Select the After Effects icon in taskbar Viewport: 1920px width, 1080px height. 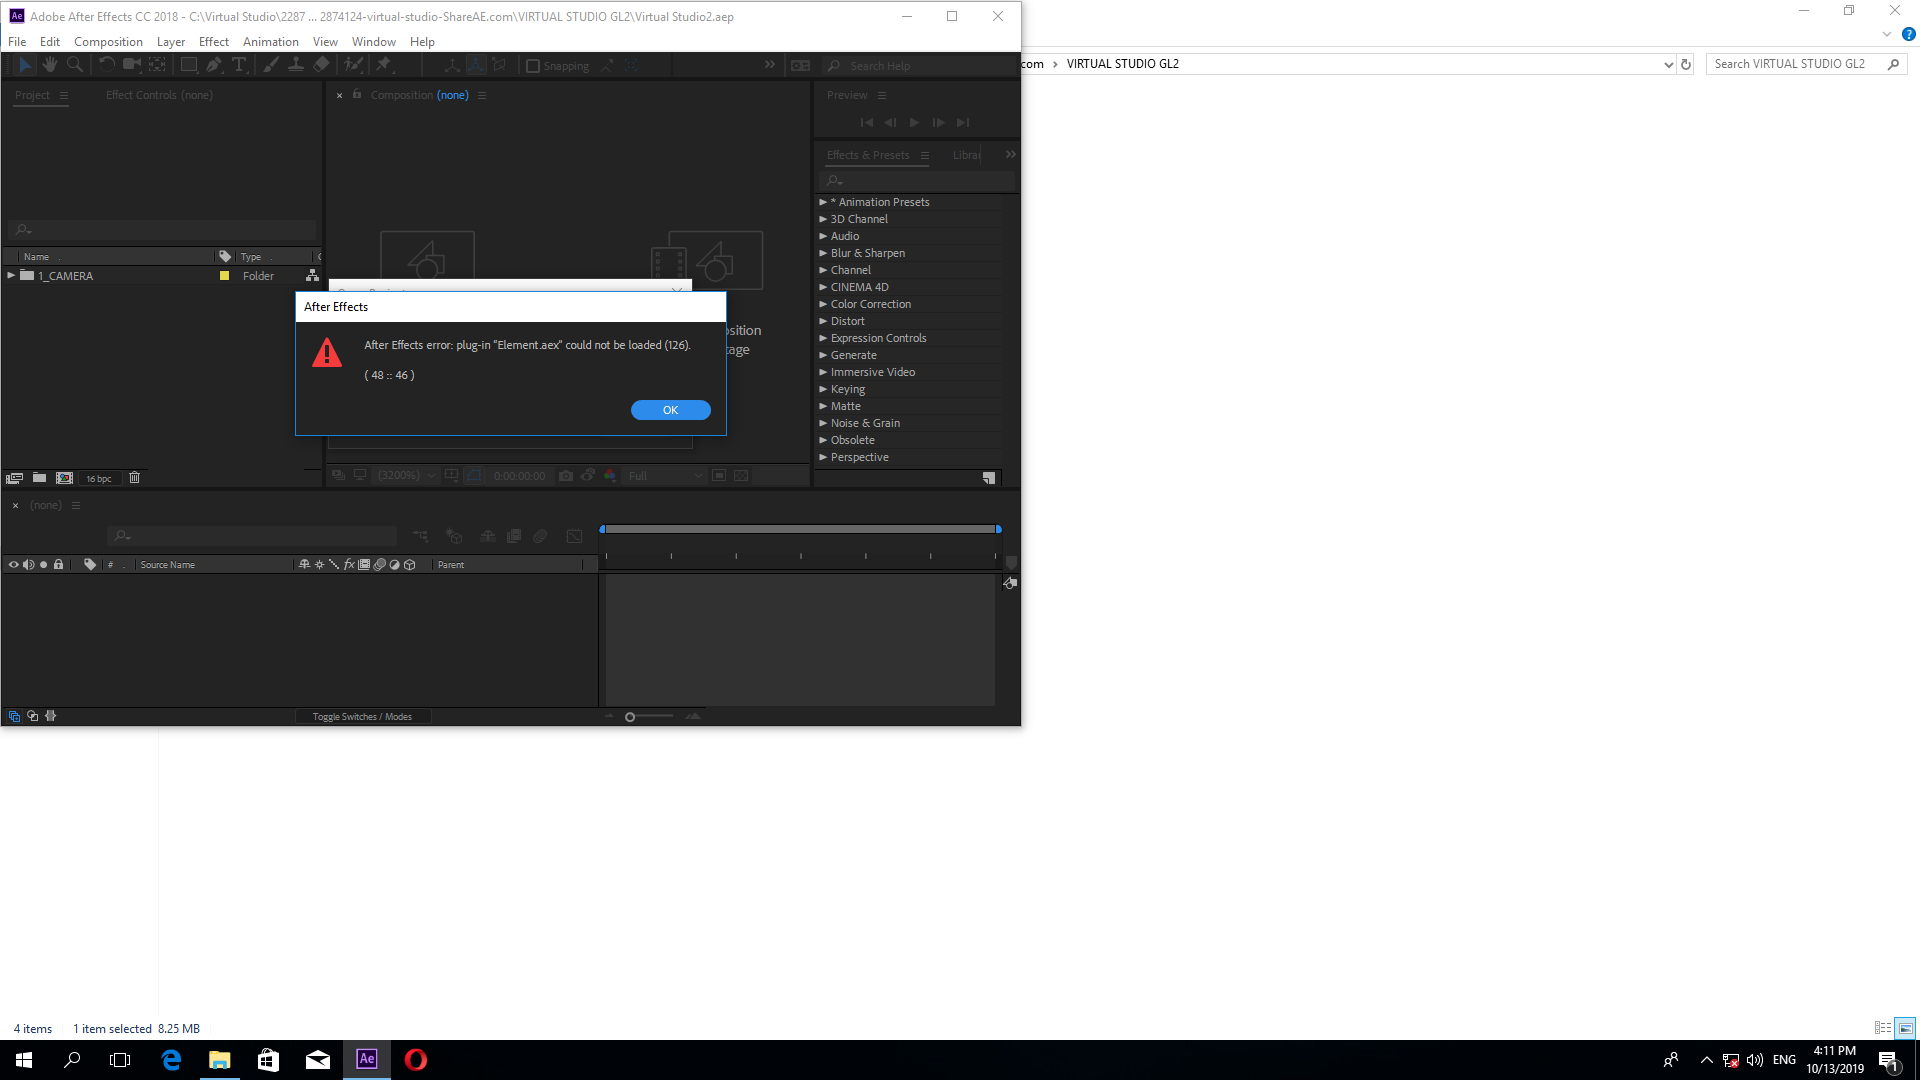[367, 1059]
